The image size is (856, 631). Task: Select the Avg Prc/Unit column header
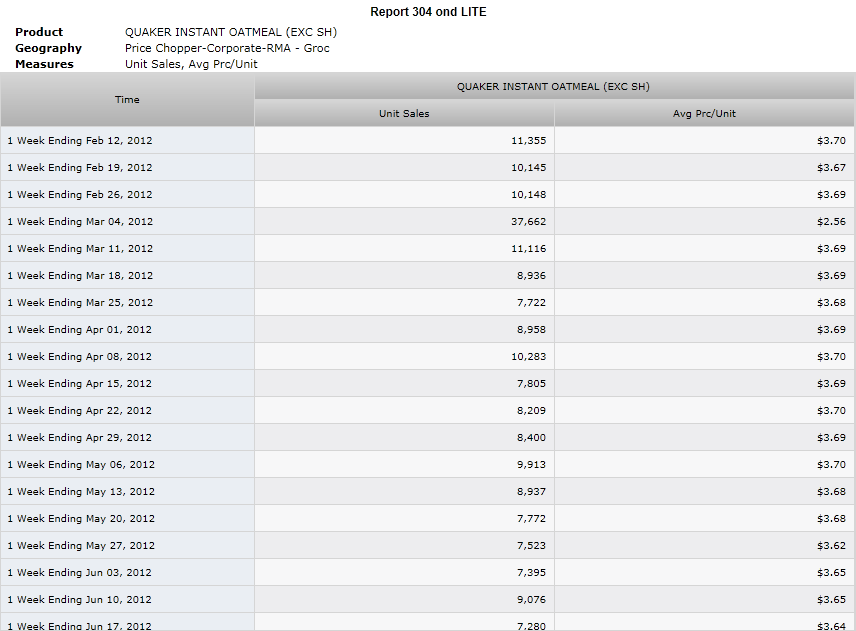click(704, 114)
